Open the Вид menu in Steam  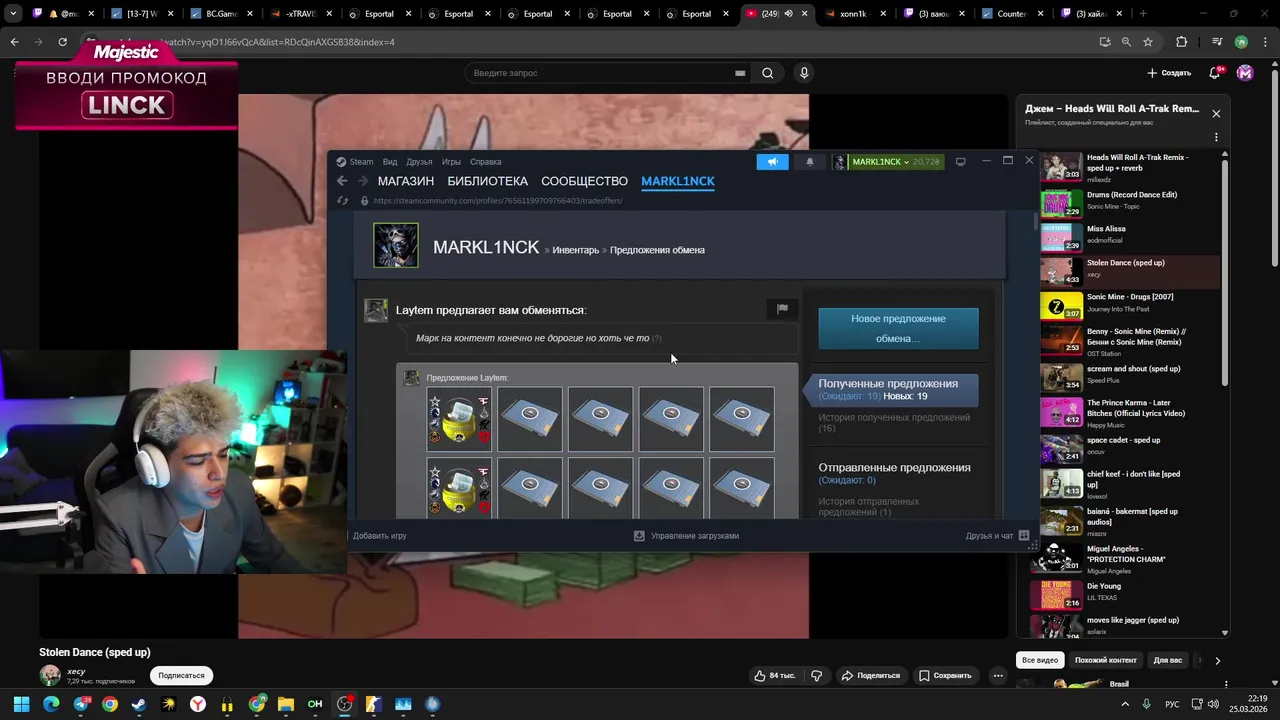coord(390,161)
